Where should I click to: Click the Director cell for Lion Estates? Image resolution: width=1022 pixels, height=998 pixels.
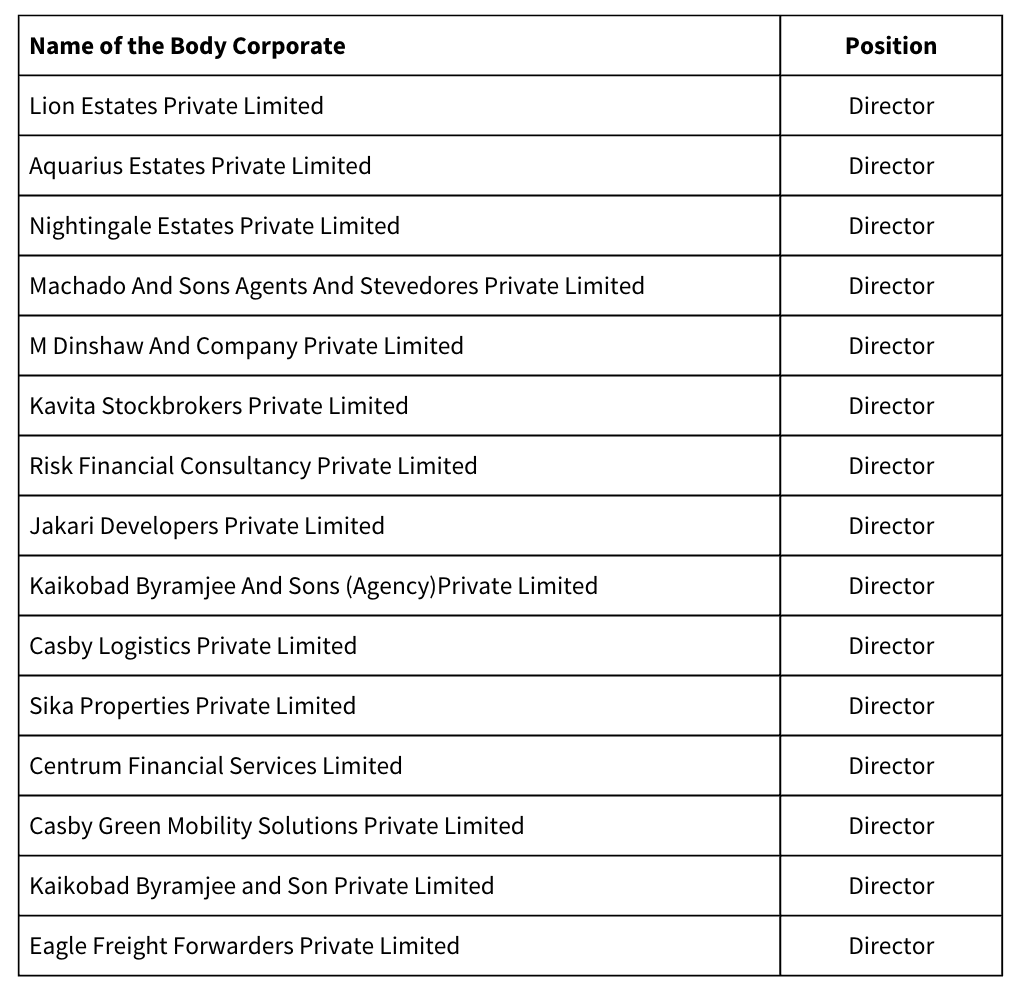click(890, 106)
